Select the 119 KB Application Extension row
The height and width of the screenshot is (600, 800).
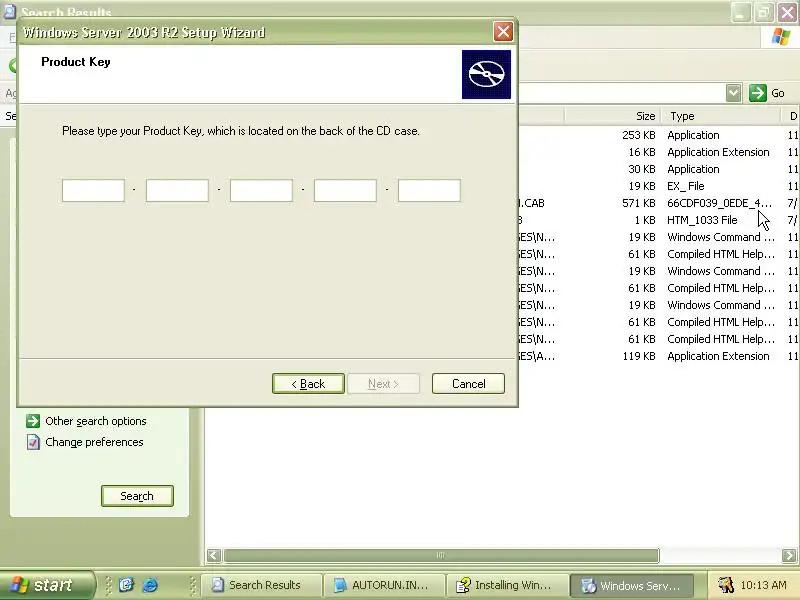[658, 356]
